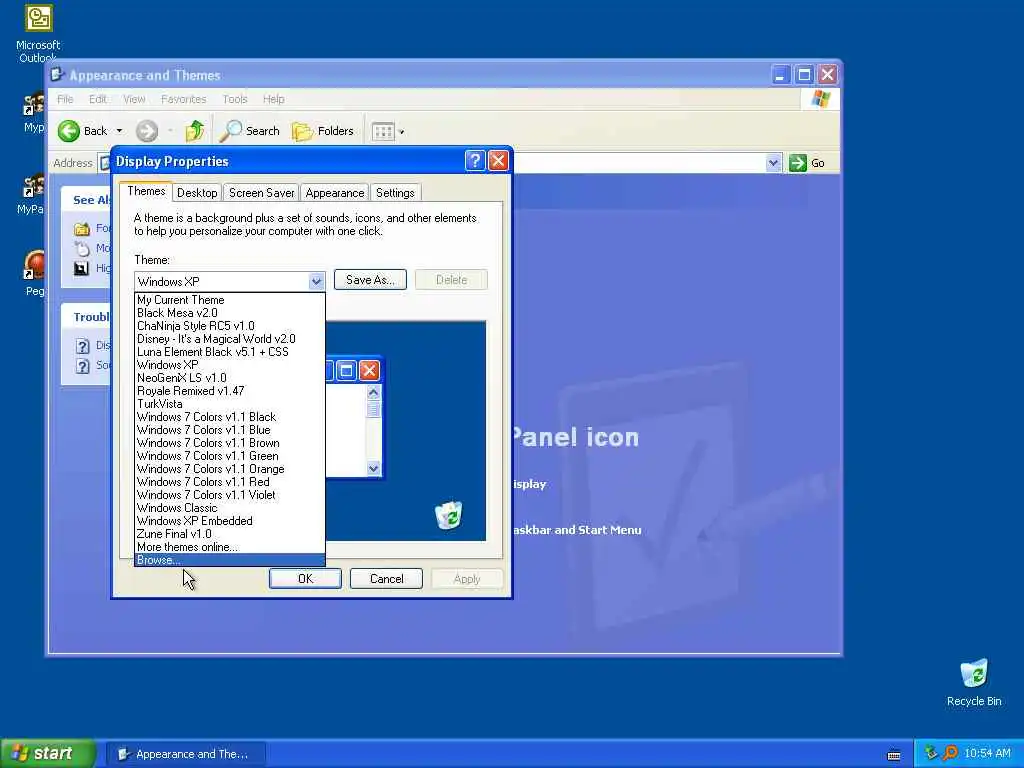Screen dimensions: 1024x768
Task: Open the Help menu
Action: 274,99
